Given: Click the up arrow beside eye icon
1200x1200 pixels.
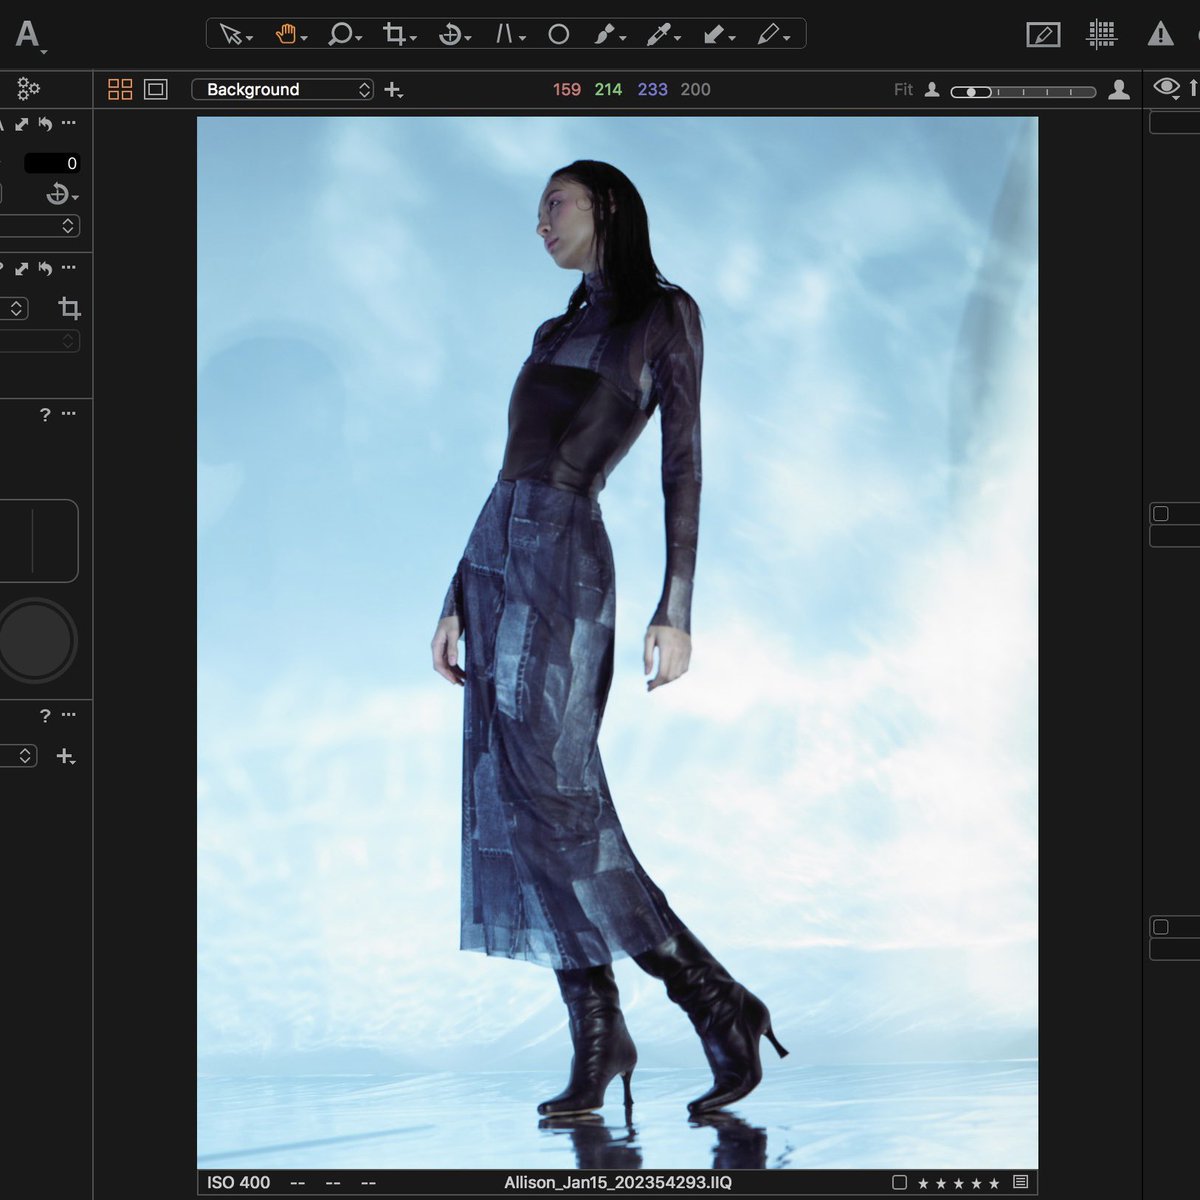Looking at the screenshot, I should click(1193, 88).
